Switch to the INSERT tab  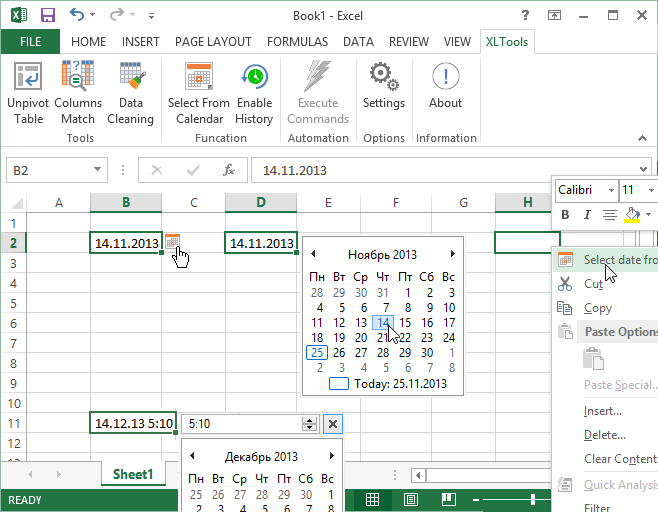pyautogui.click(x=141, y=42)
